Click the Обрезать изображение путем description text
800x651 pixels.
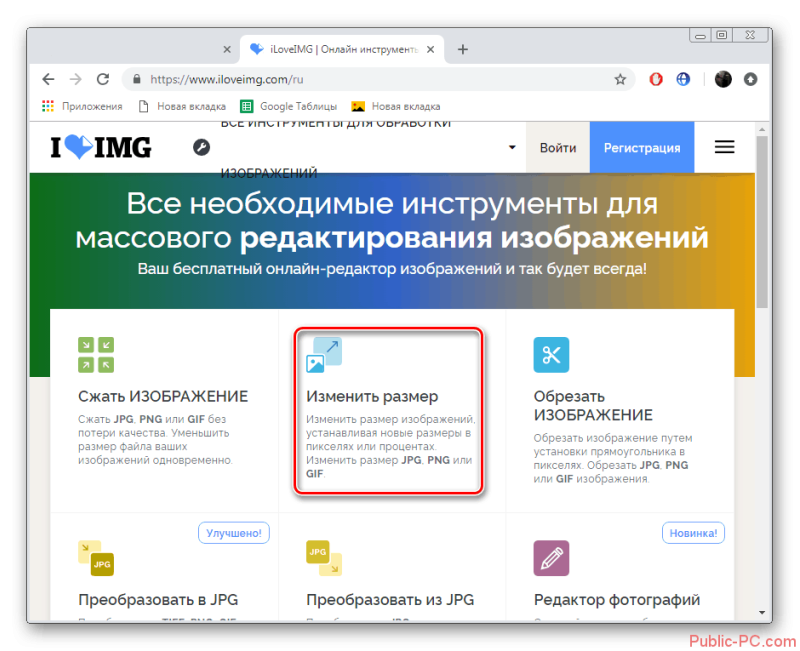(613, 459)
